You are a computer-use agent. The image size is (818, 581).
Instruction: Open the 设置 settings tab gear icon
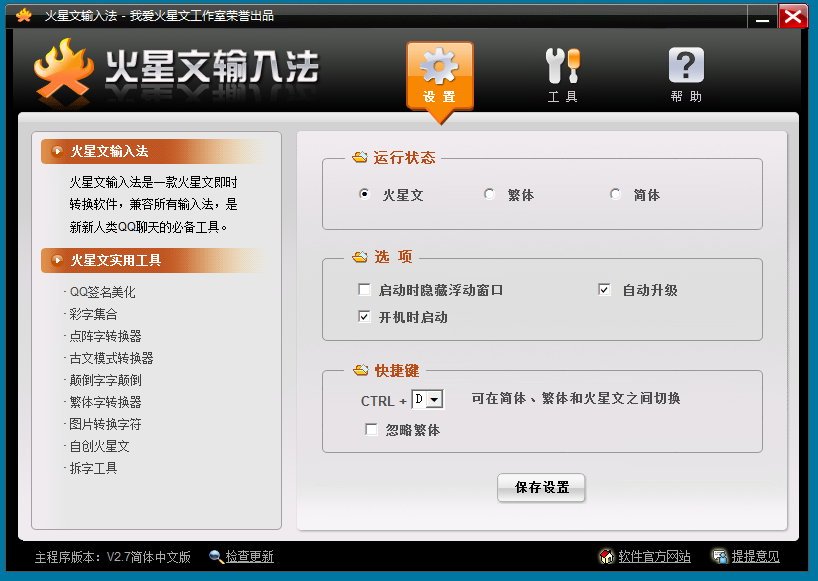[x=439, y=66]
